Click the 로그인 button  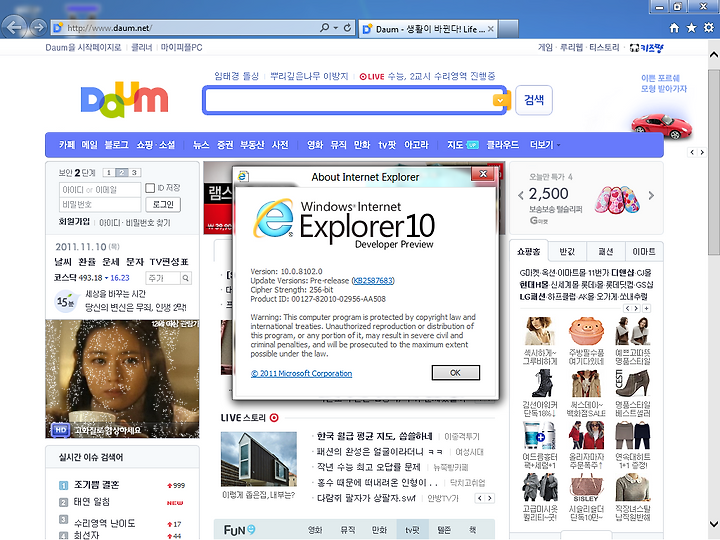coord(163,204)
